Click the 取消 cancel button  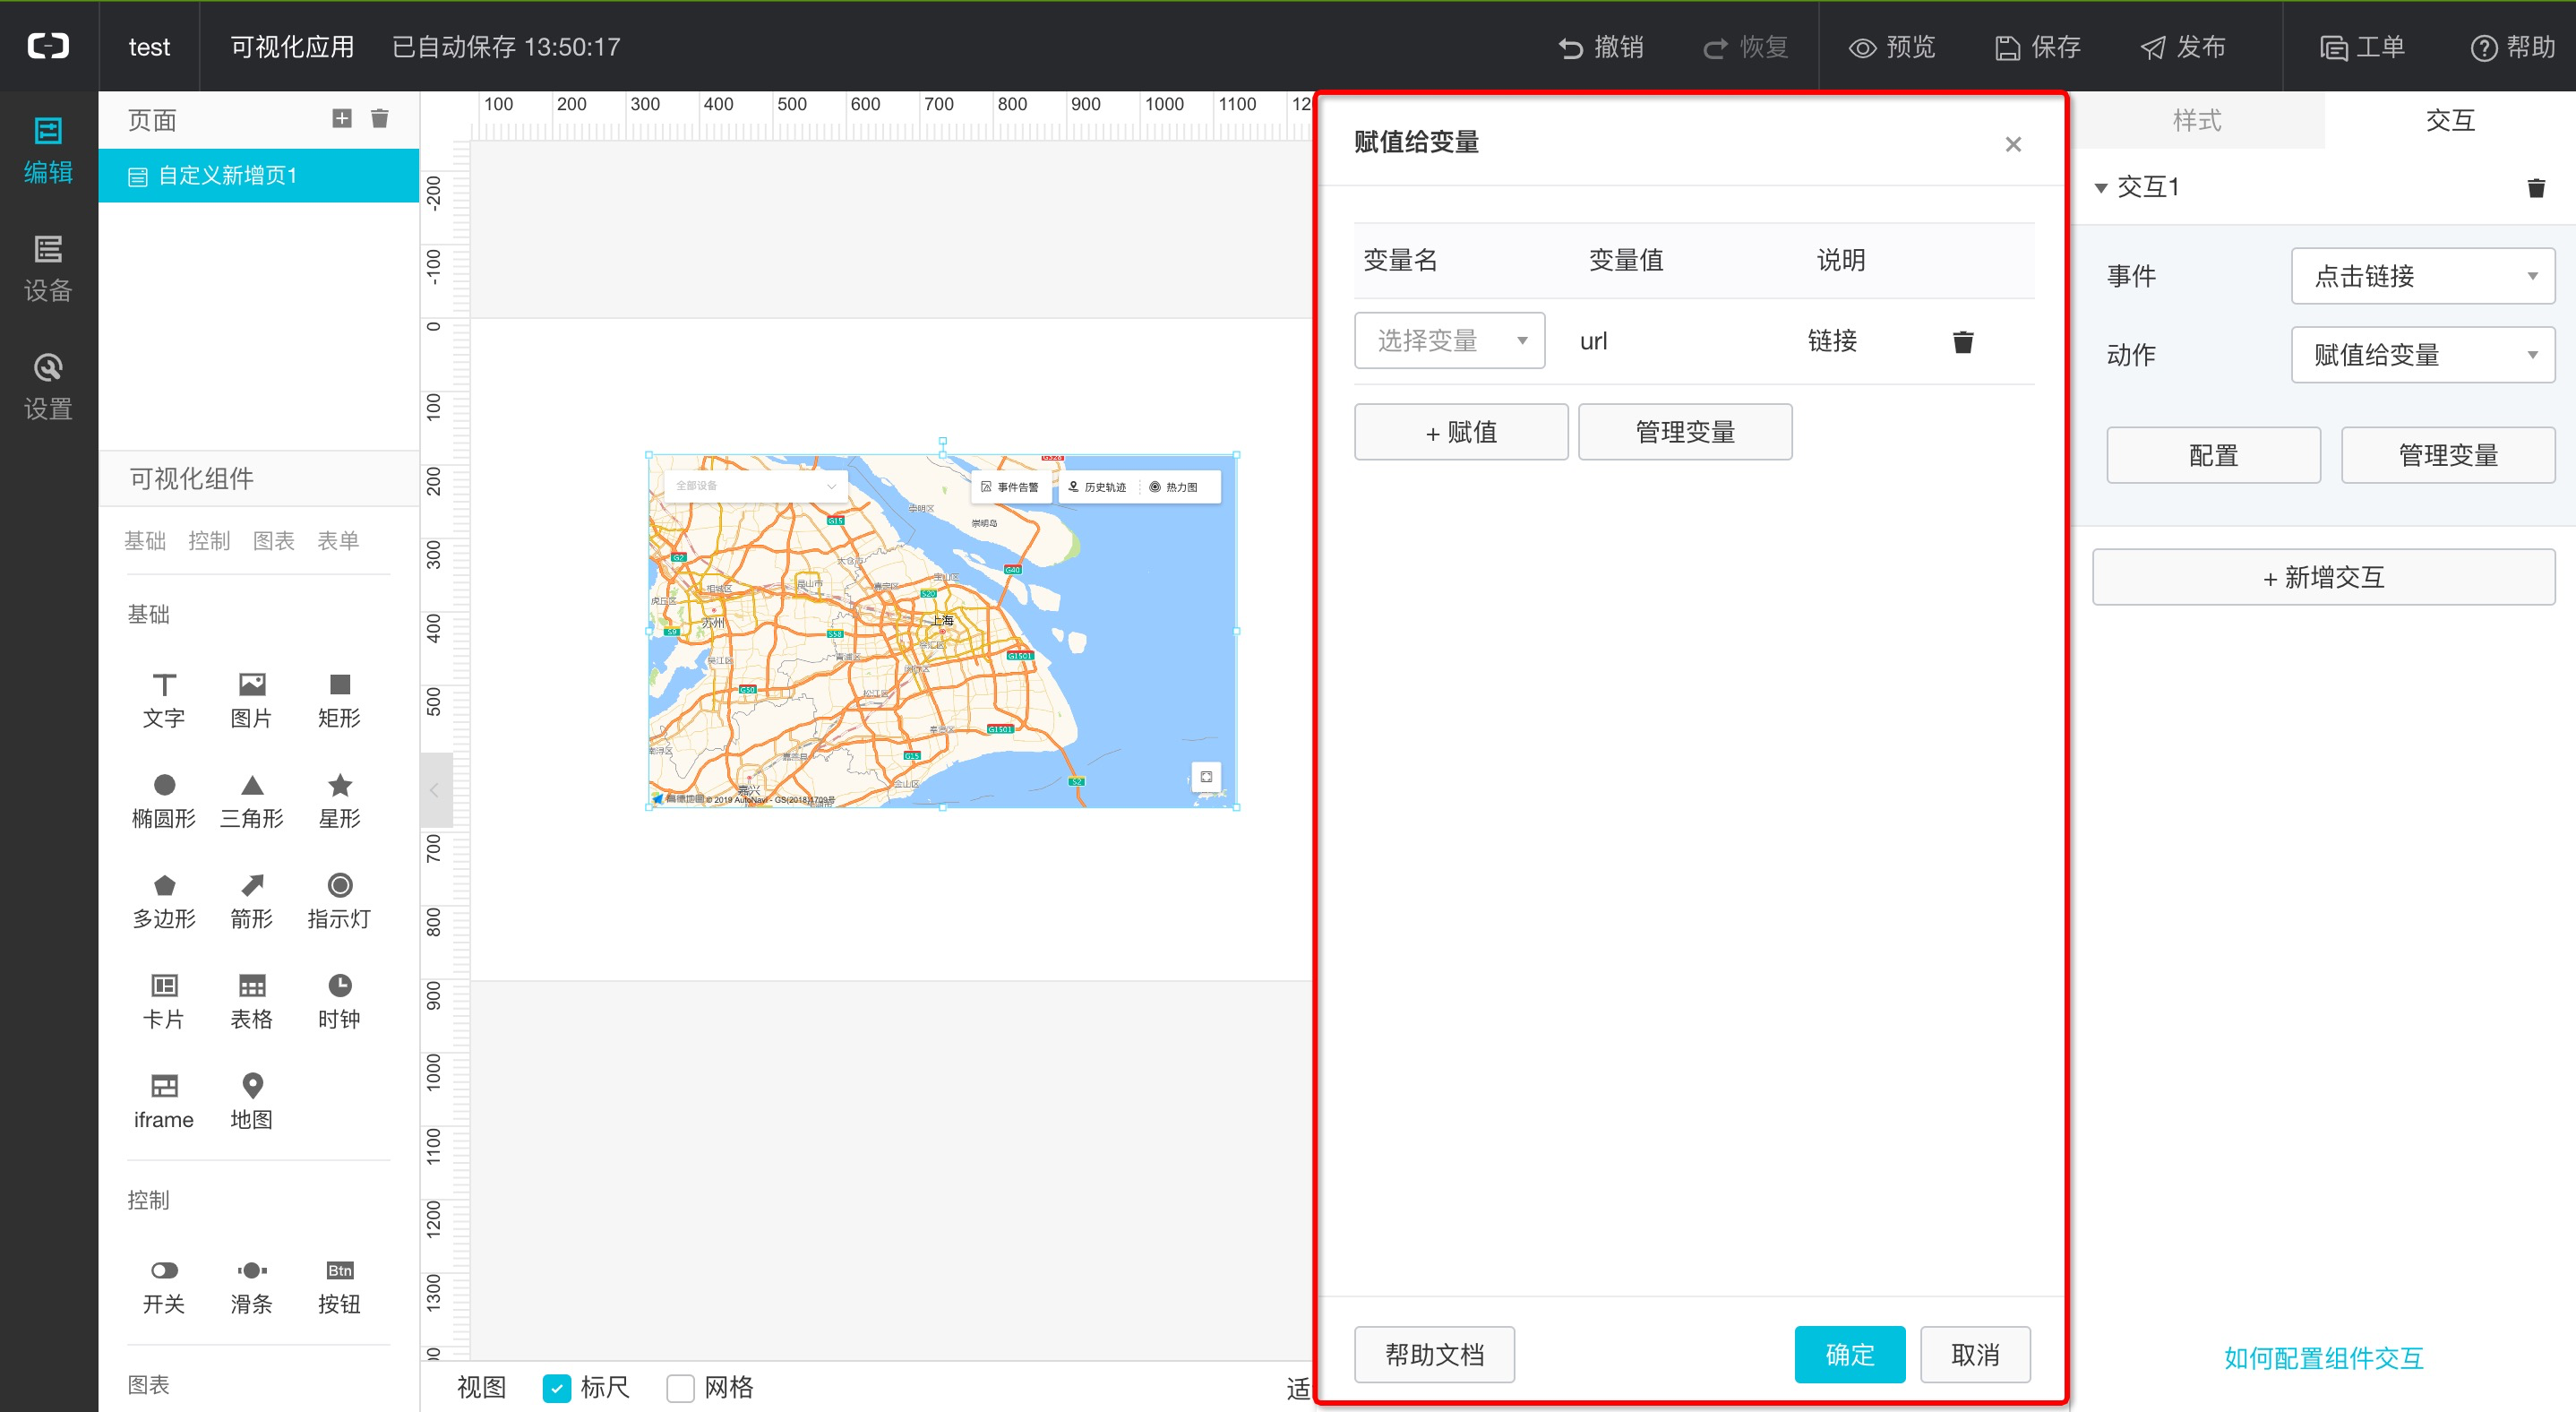coord(1975,1355)
